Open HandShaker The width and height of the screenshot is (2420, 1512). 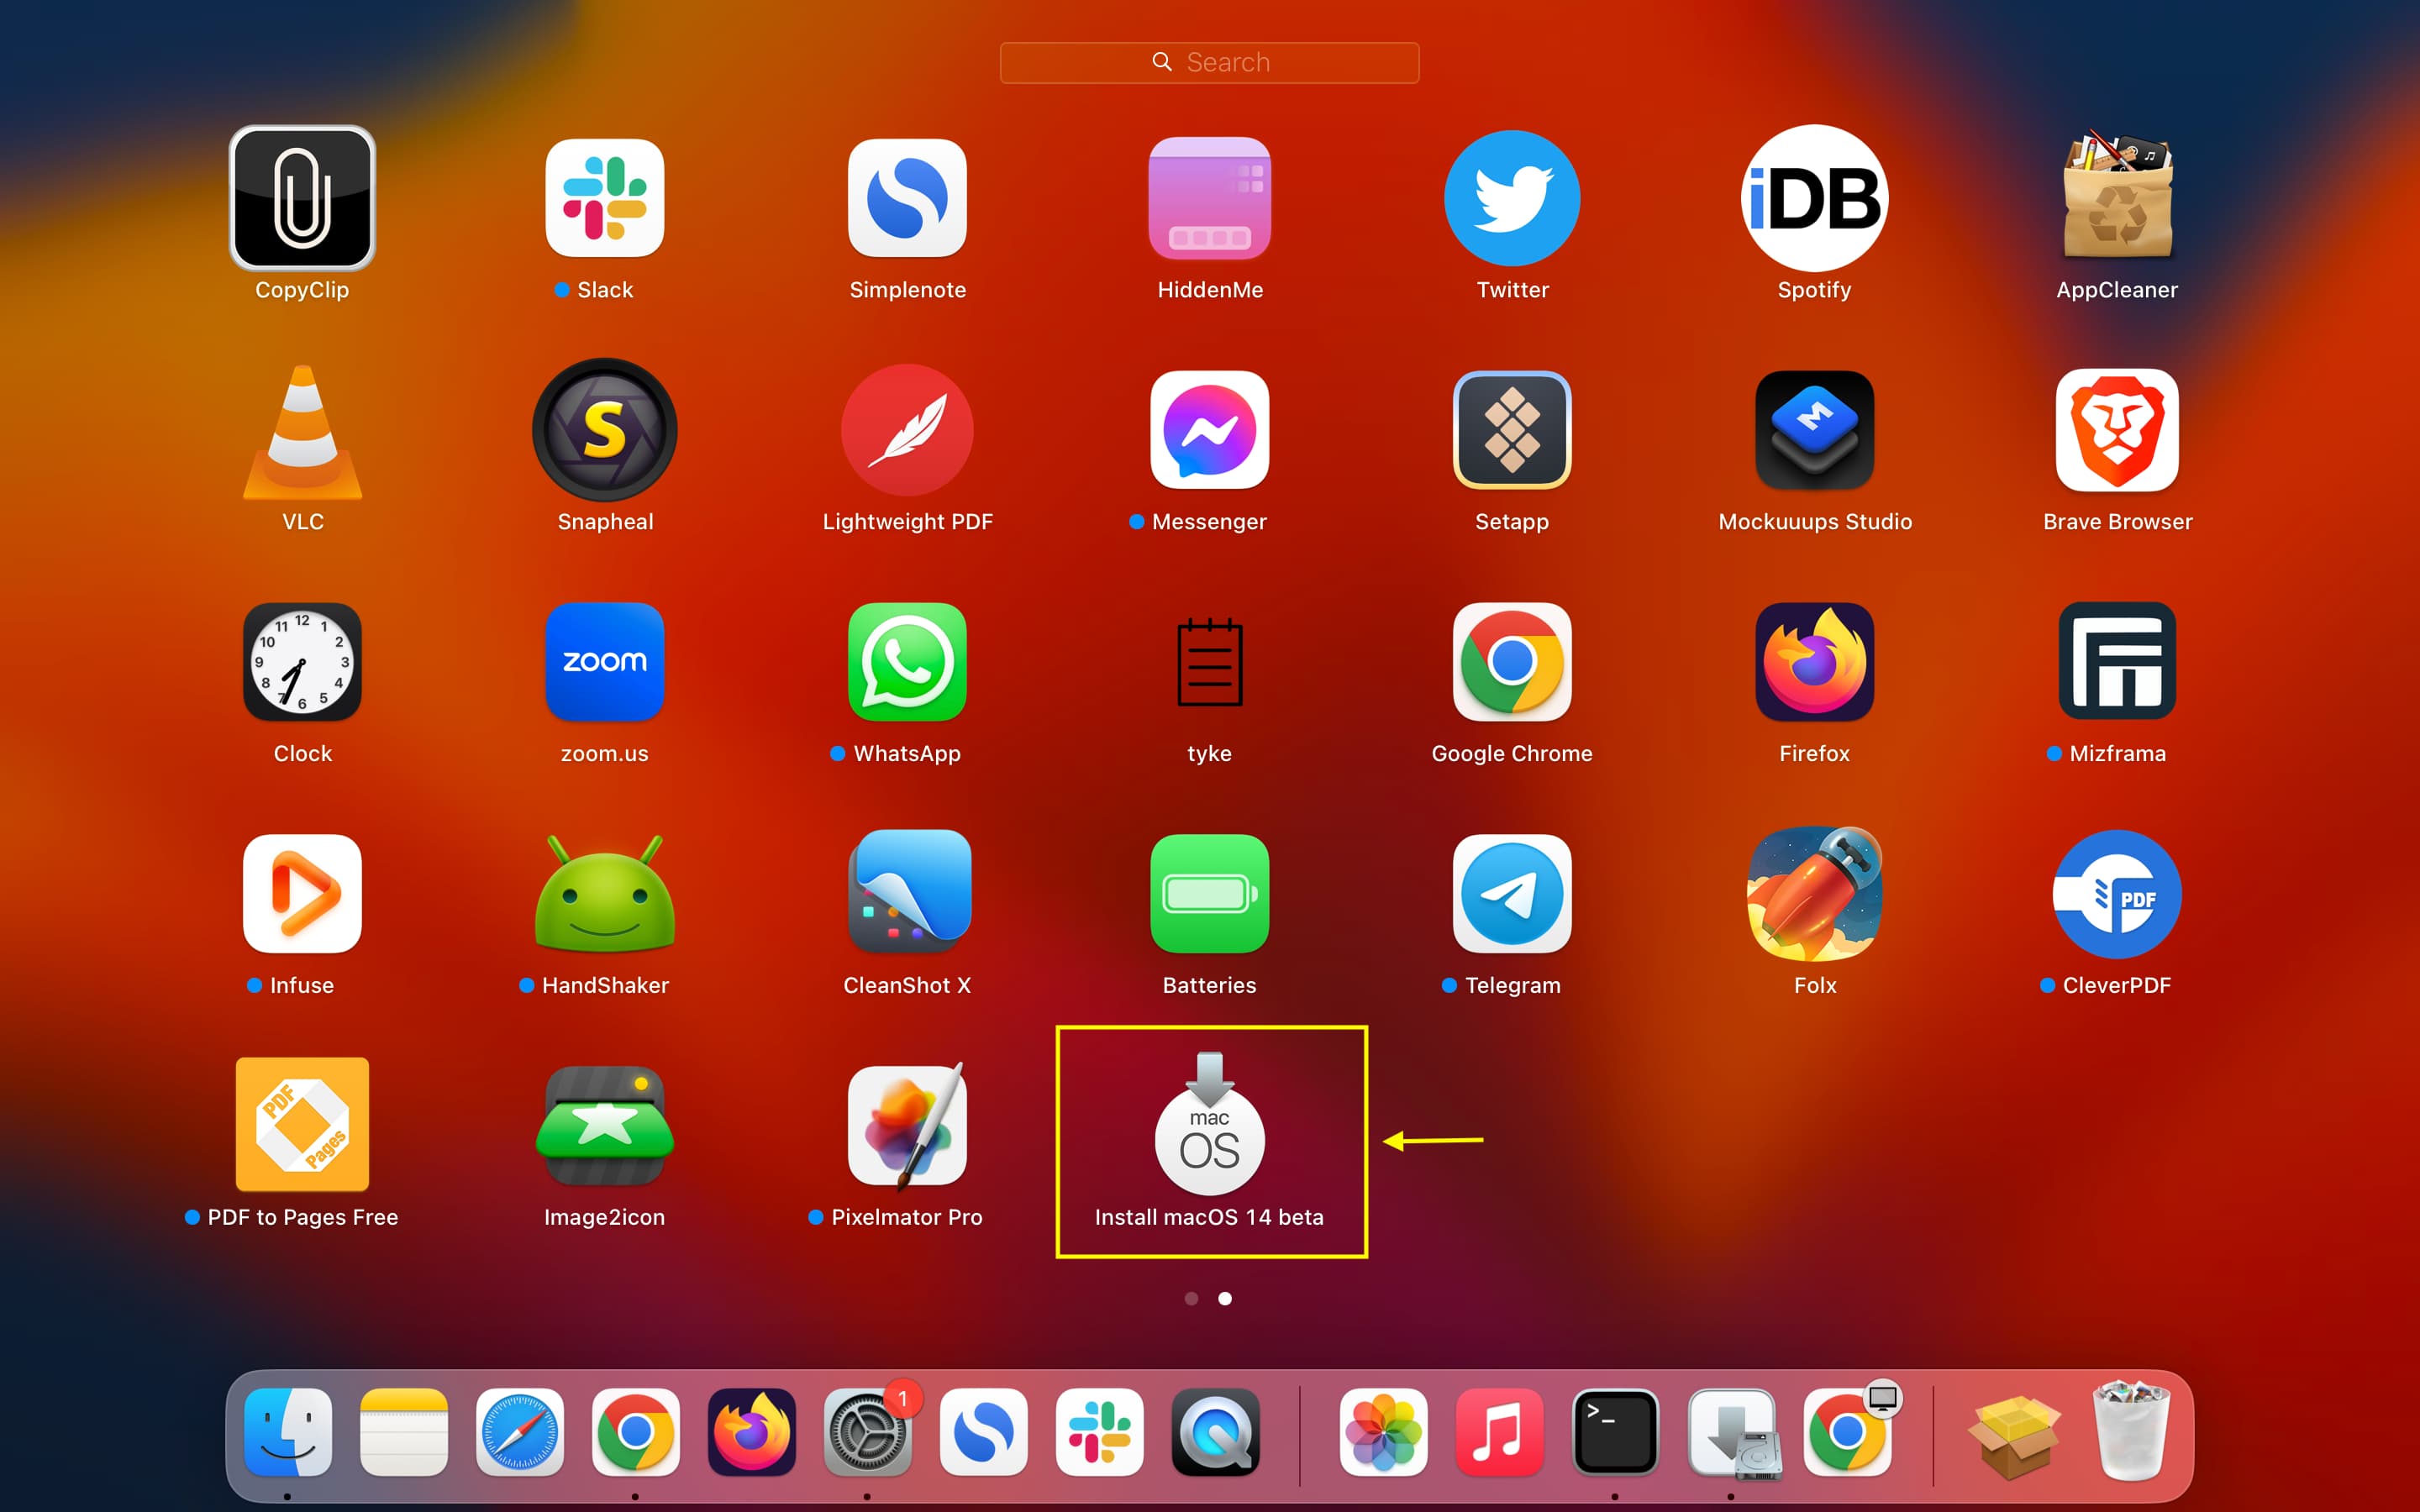[605, 894]
